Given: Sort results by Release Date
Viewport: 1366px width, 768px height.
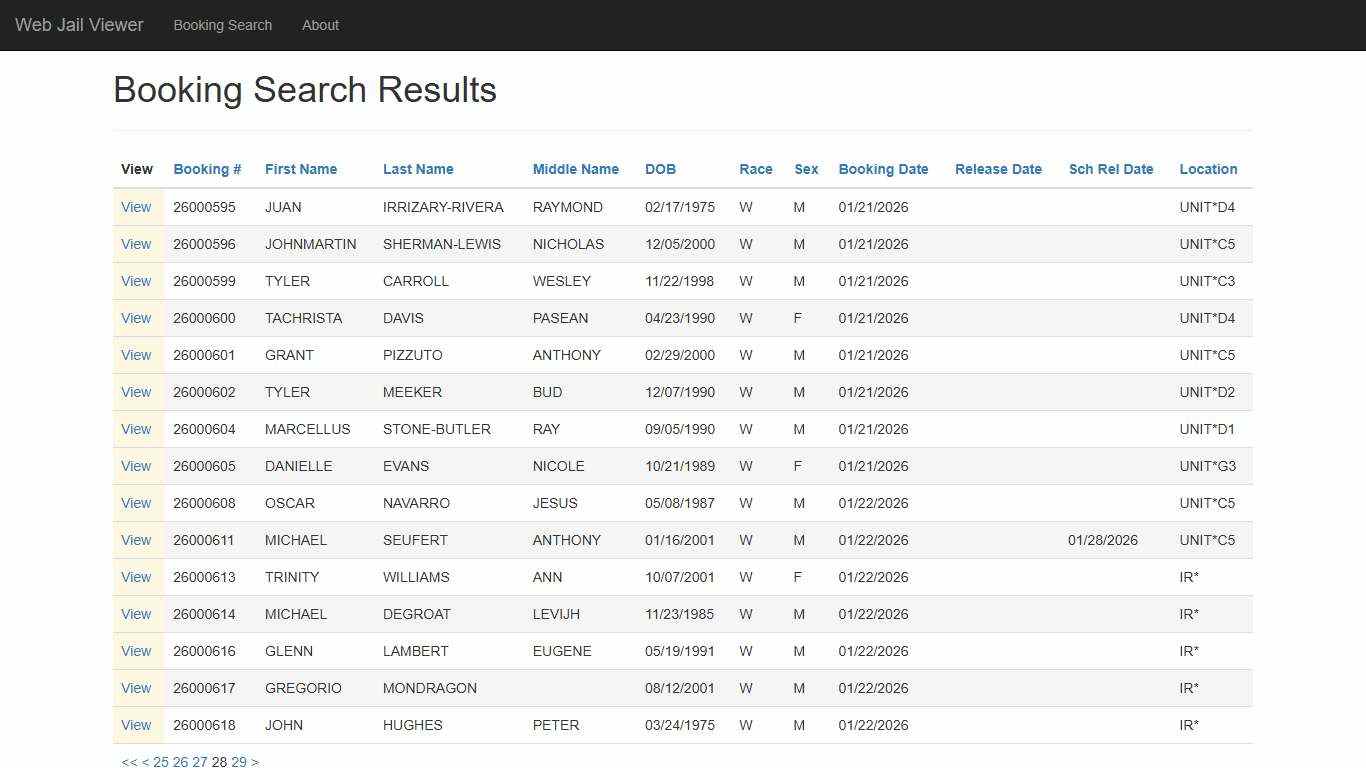Looking at the screenshot, I should pos(998,169).
